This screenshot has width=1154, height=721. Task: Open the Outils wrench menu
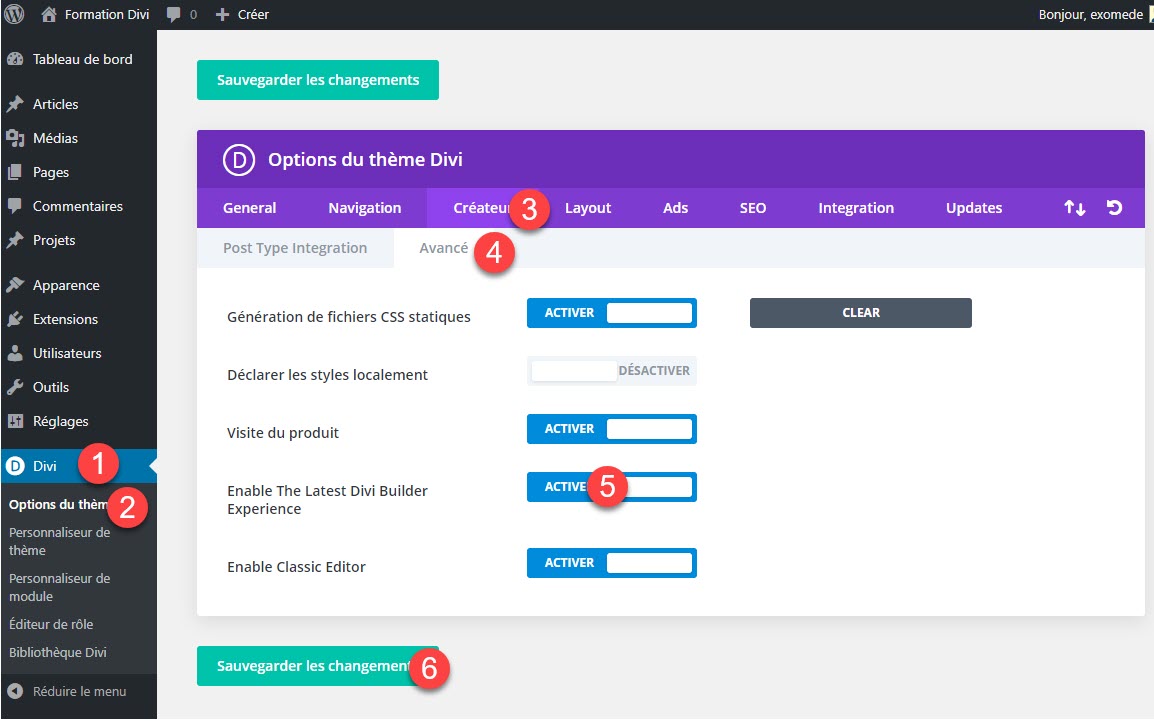pos(50,387)
